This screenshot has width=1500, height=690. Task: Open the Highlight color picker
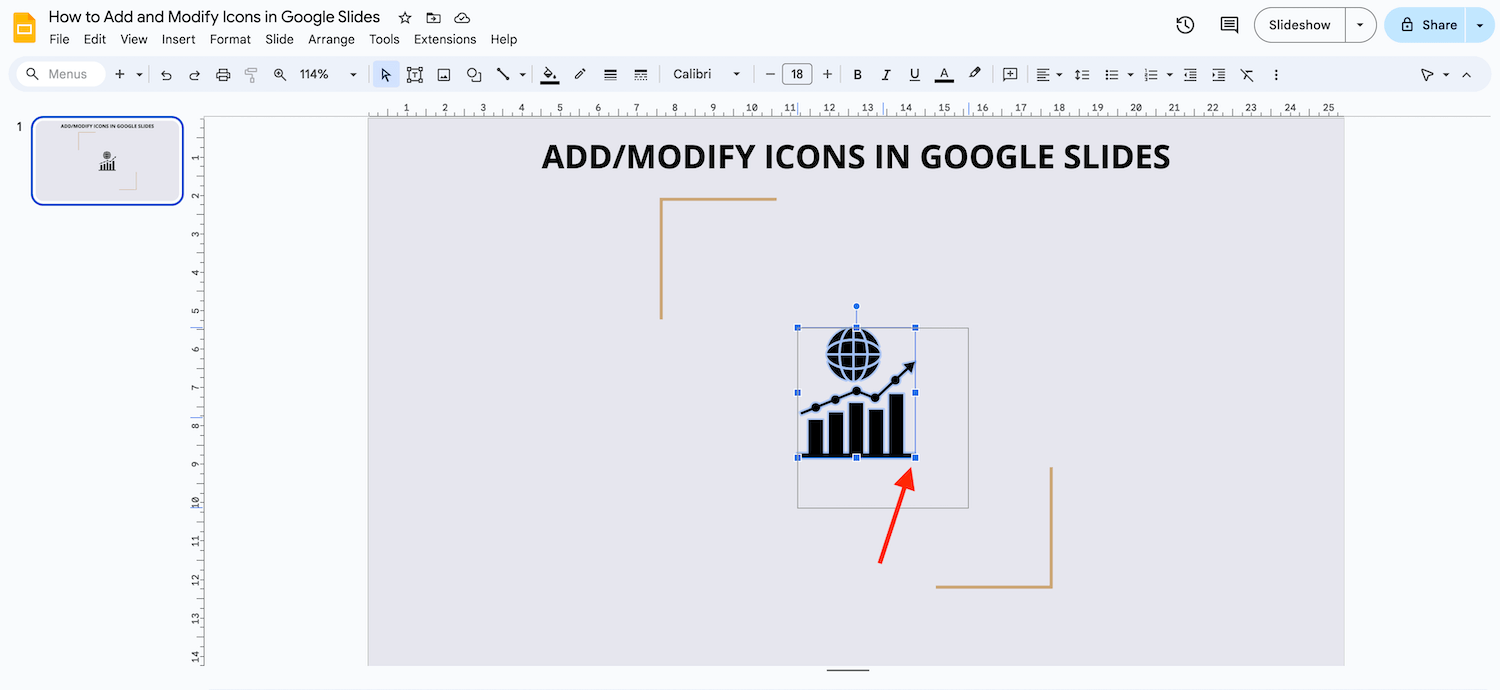point(975,75)
